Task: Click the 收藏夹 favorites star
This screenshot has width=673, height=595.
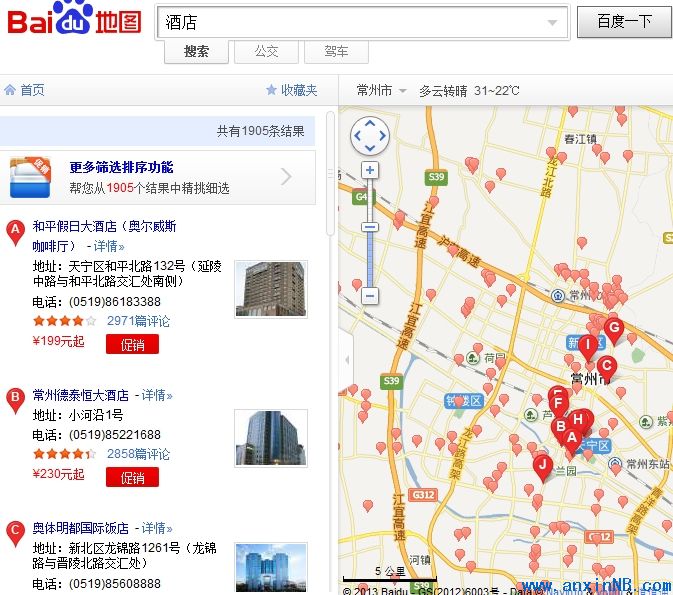Action: tap(271, 90)
